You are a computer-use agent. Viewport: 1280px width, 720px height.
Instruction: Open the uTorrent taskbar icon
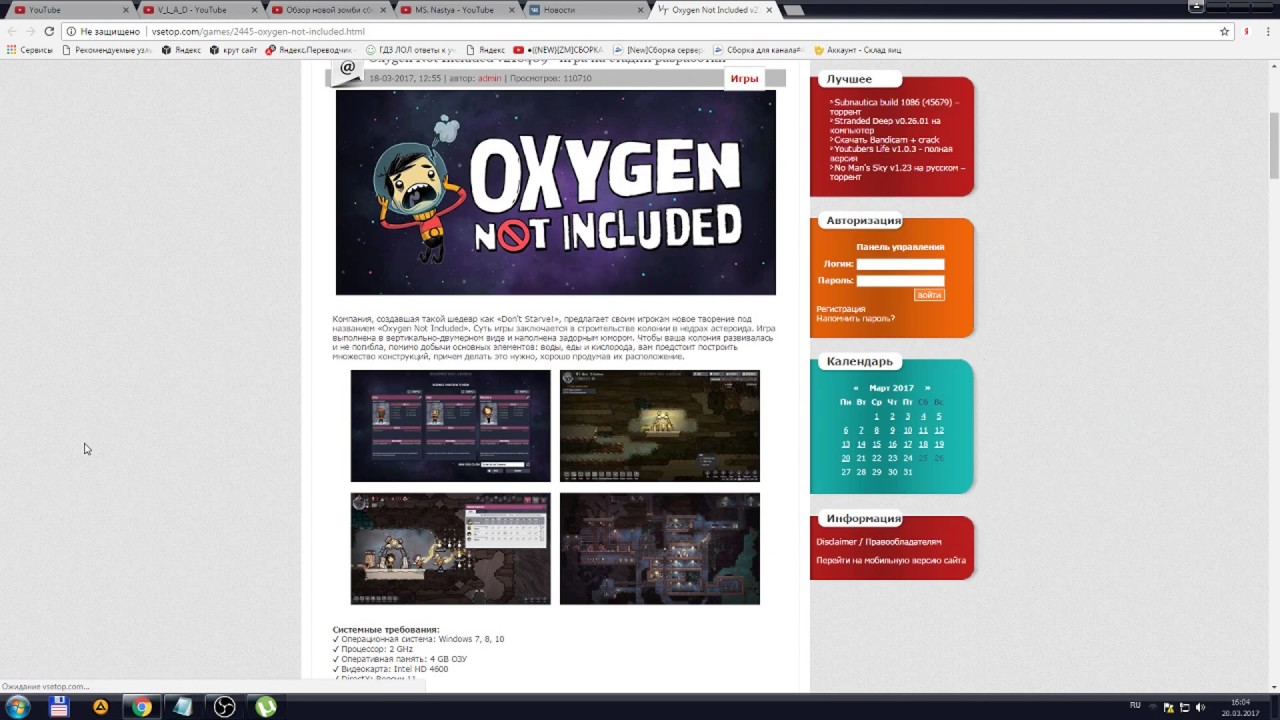click(x=266, y=707)
